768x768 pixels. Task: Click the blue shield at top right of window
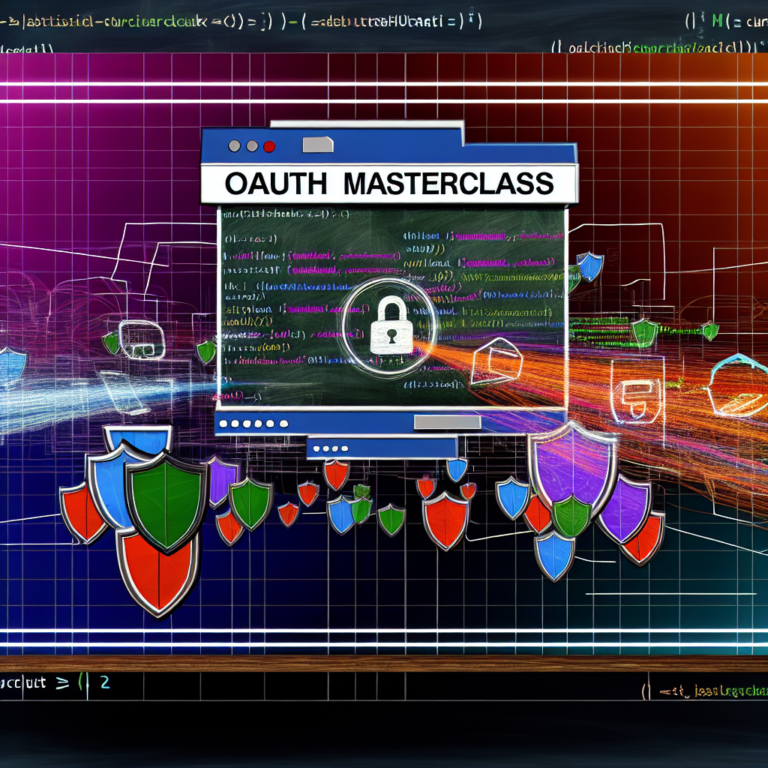coord(591,266)
